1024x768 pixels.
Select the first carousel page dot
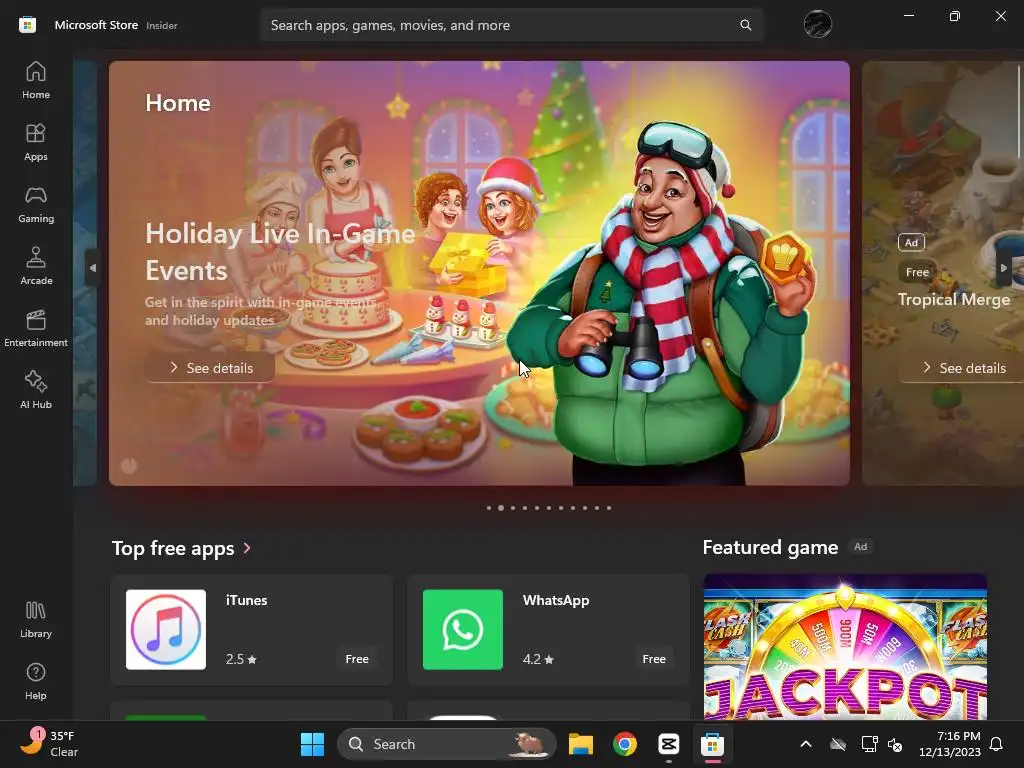[488, 507]
